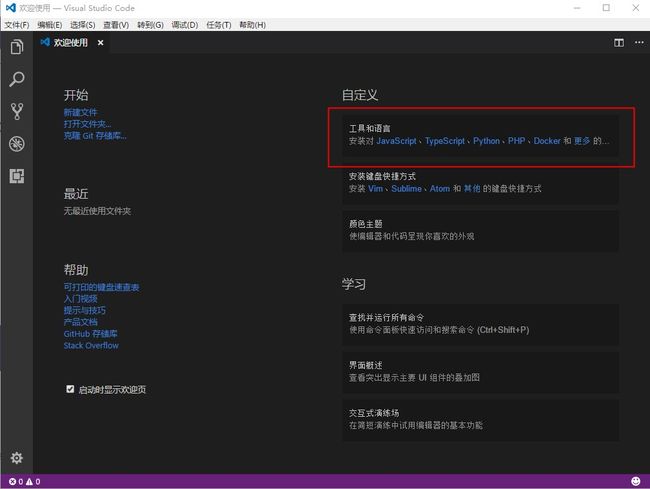Click 更多 link in 工具和语言
The image size is (650, 489).
click(582, 141)
